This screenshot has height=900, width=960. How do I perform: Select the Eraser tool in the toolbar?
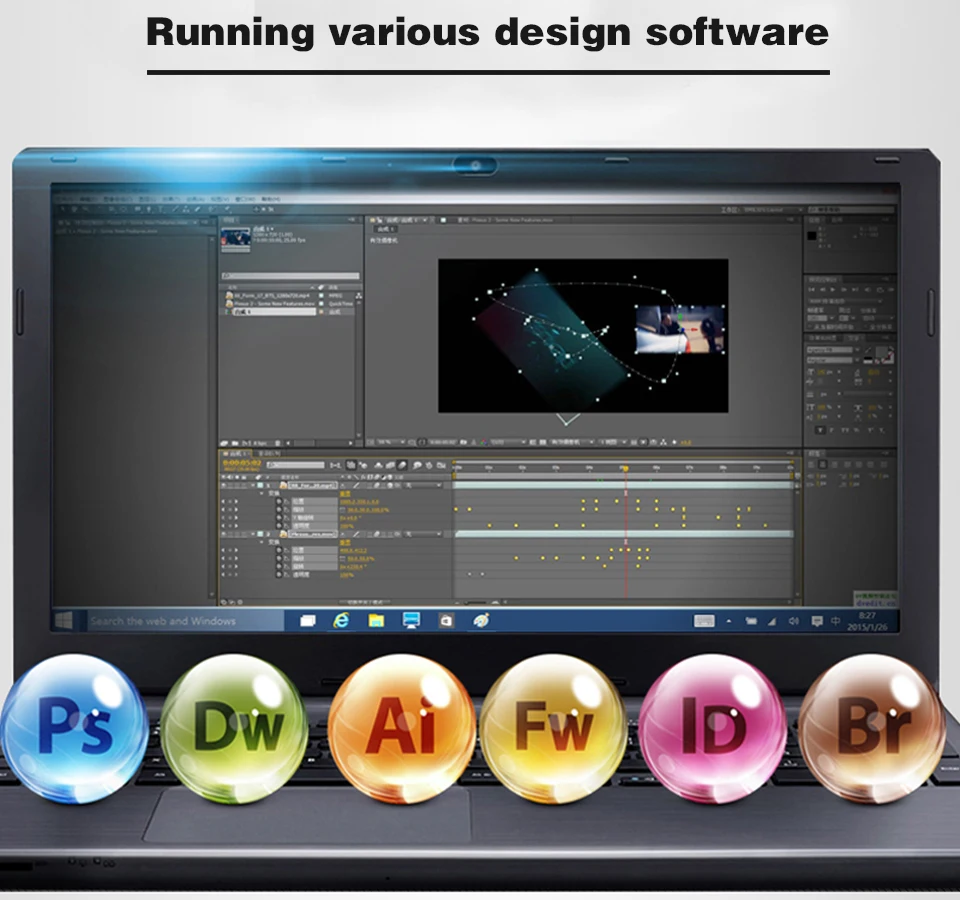click(x=198, y=209)
